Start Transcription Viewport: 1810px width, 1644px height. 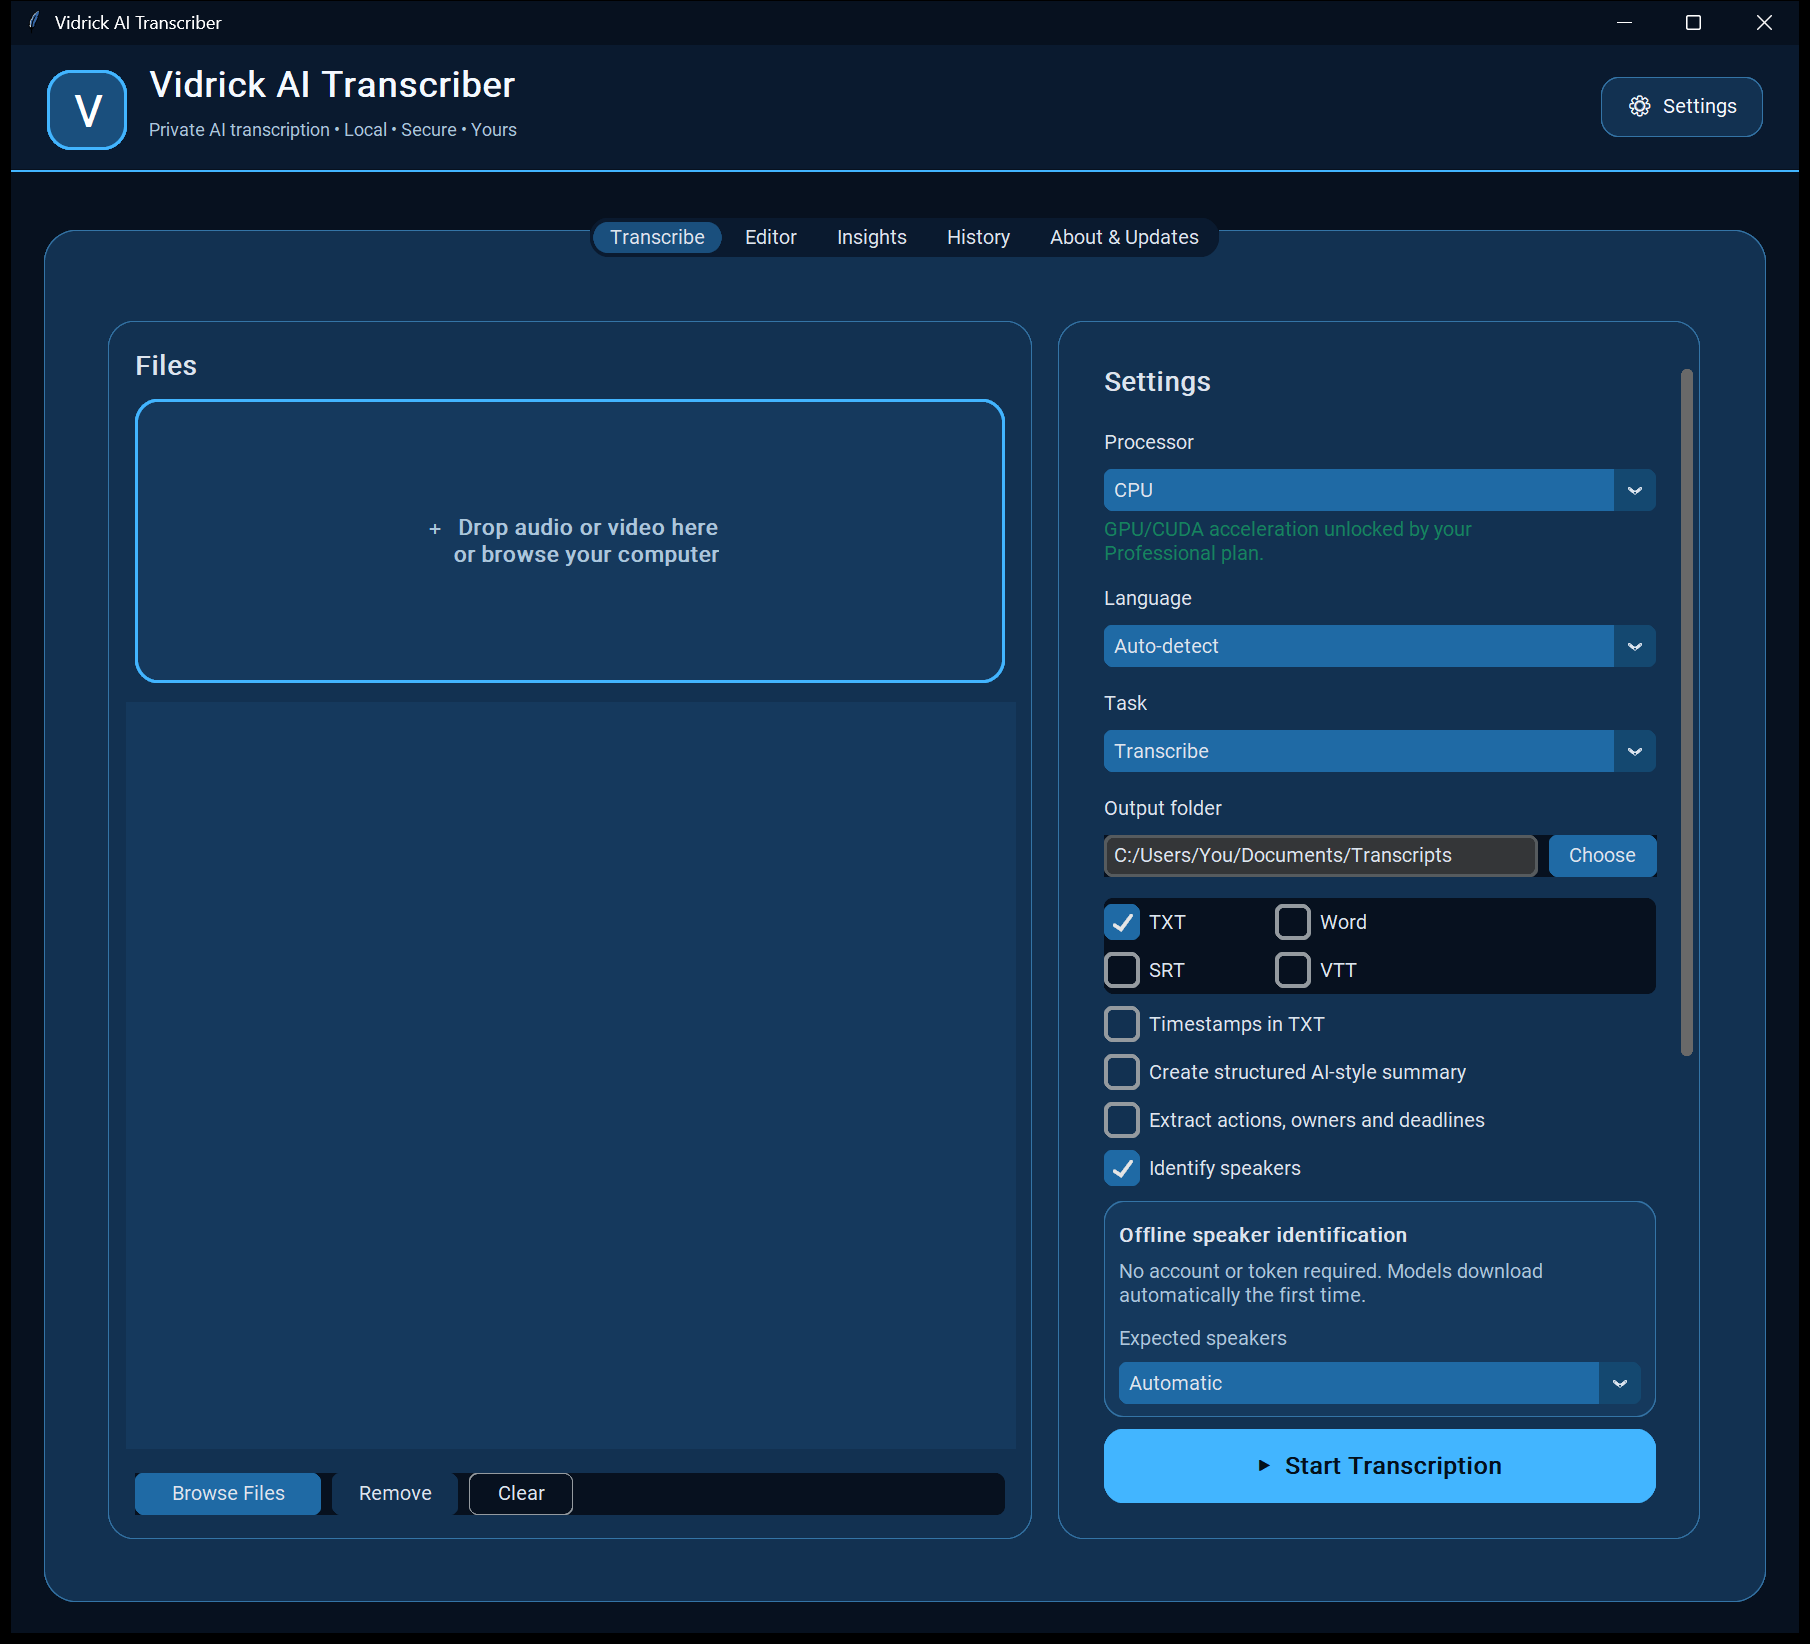pos(1379,1466)
